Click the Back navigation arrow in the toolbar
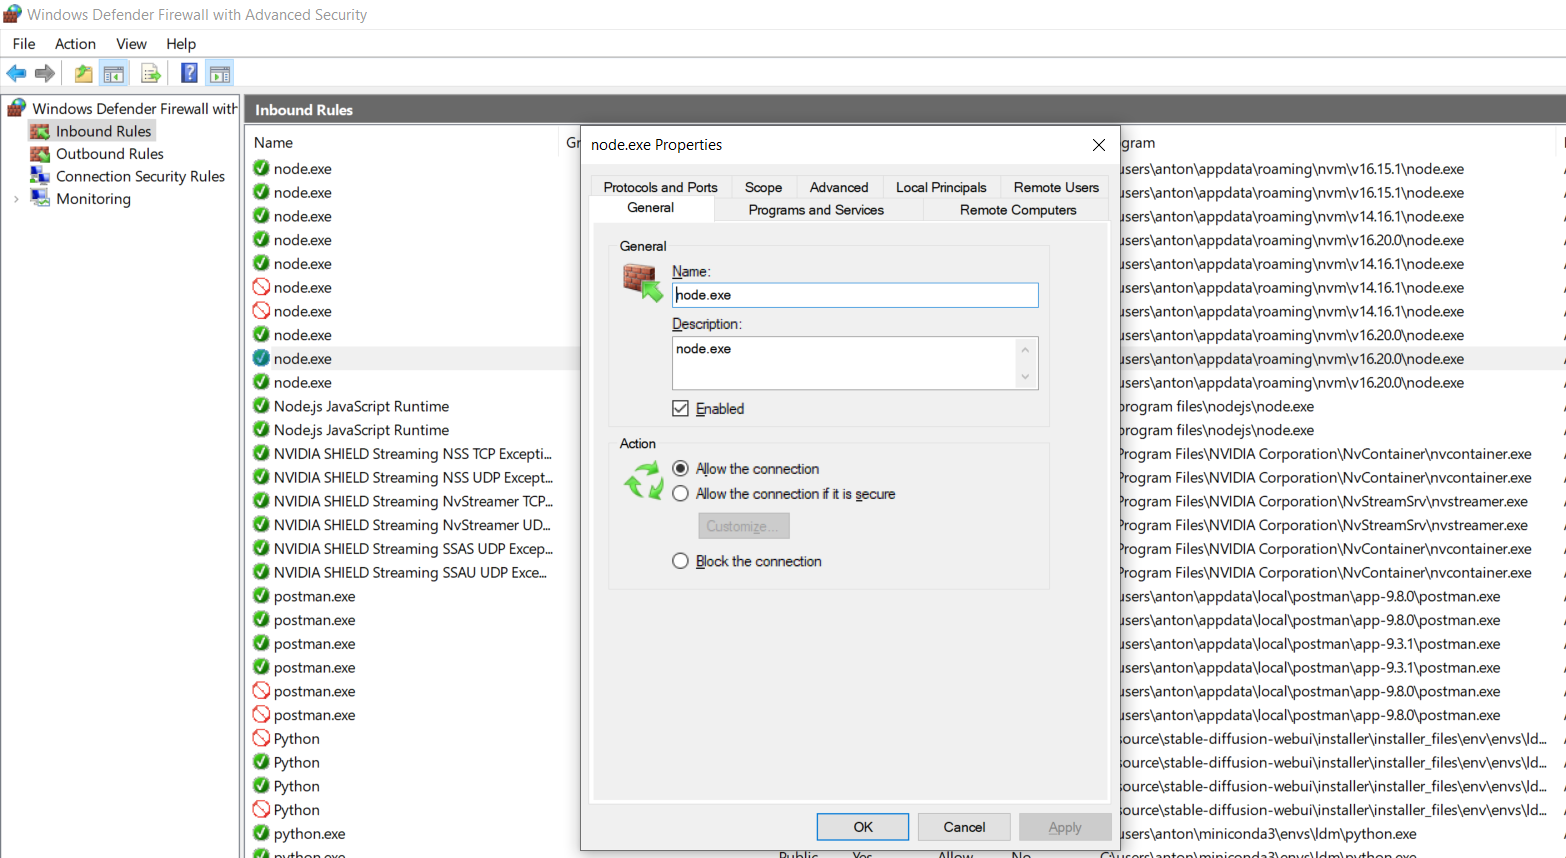This screenshot has width=1566, height=858. 16,72
